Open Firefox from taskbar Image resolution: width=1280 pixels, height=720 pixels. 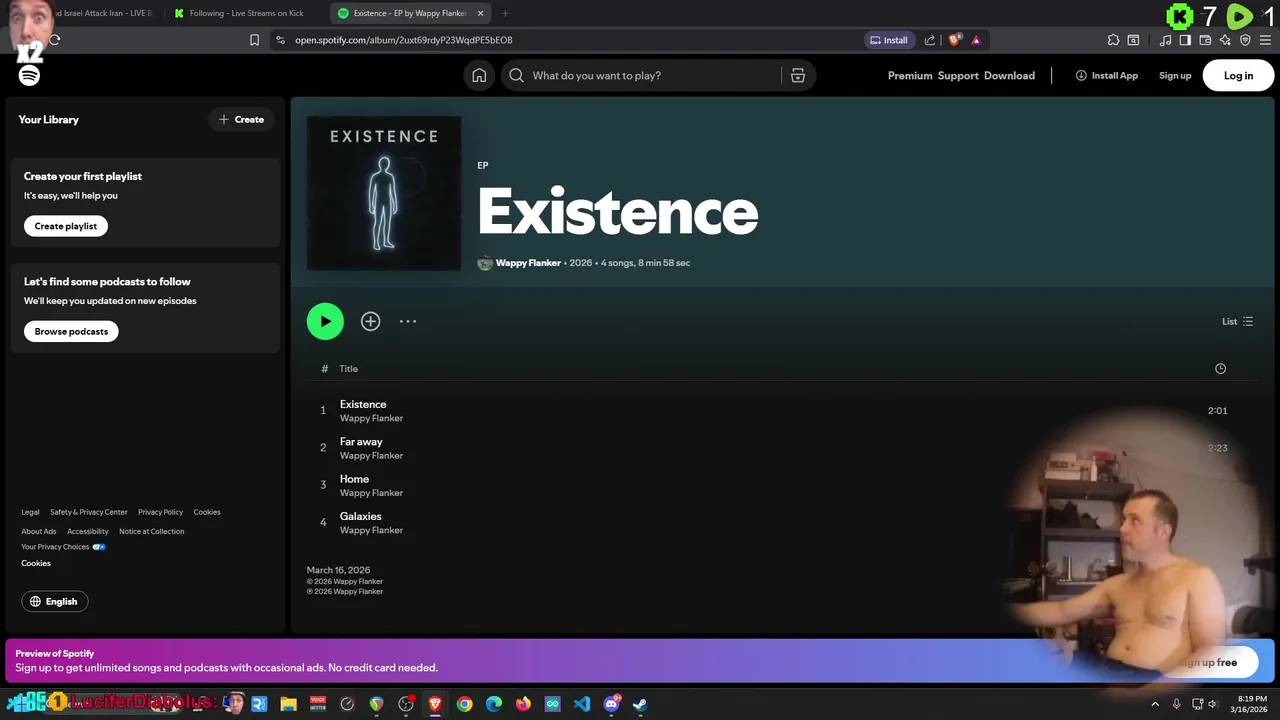[523, 704]
